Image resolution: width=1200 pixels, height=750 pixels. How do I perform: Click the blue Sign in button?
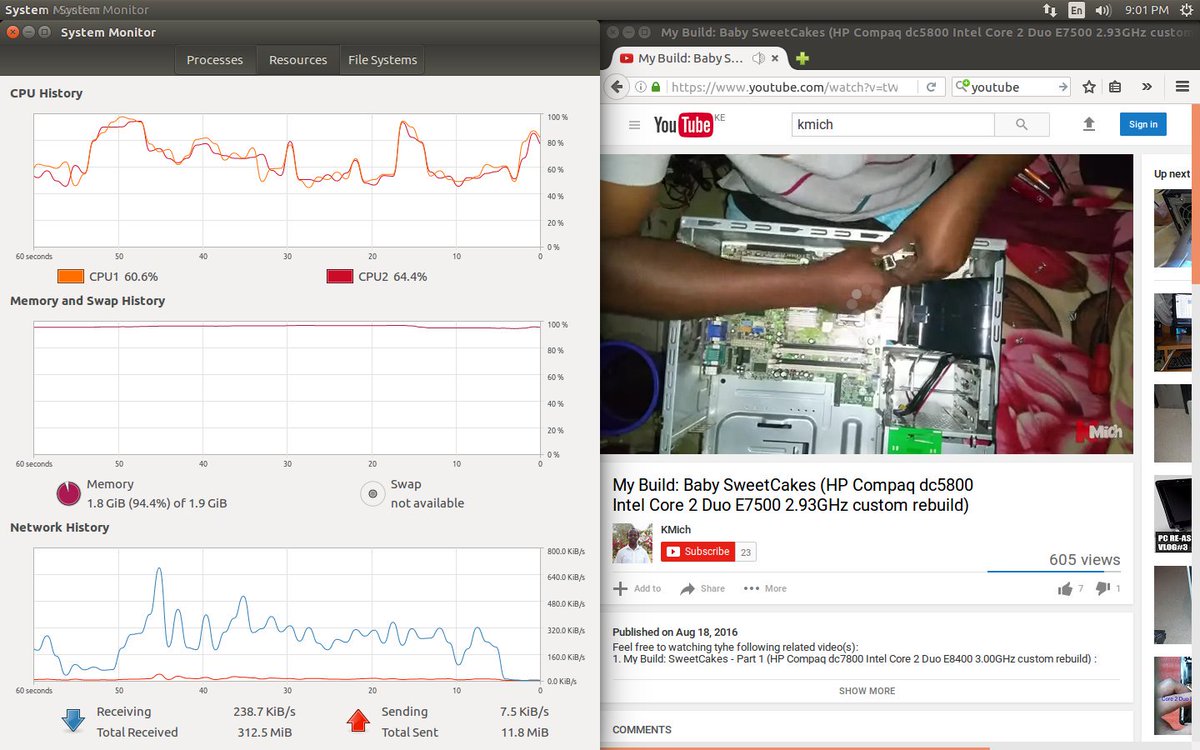(x=1143, y=124)
